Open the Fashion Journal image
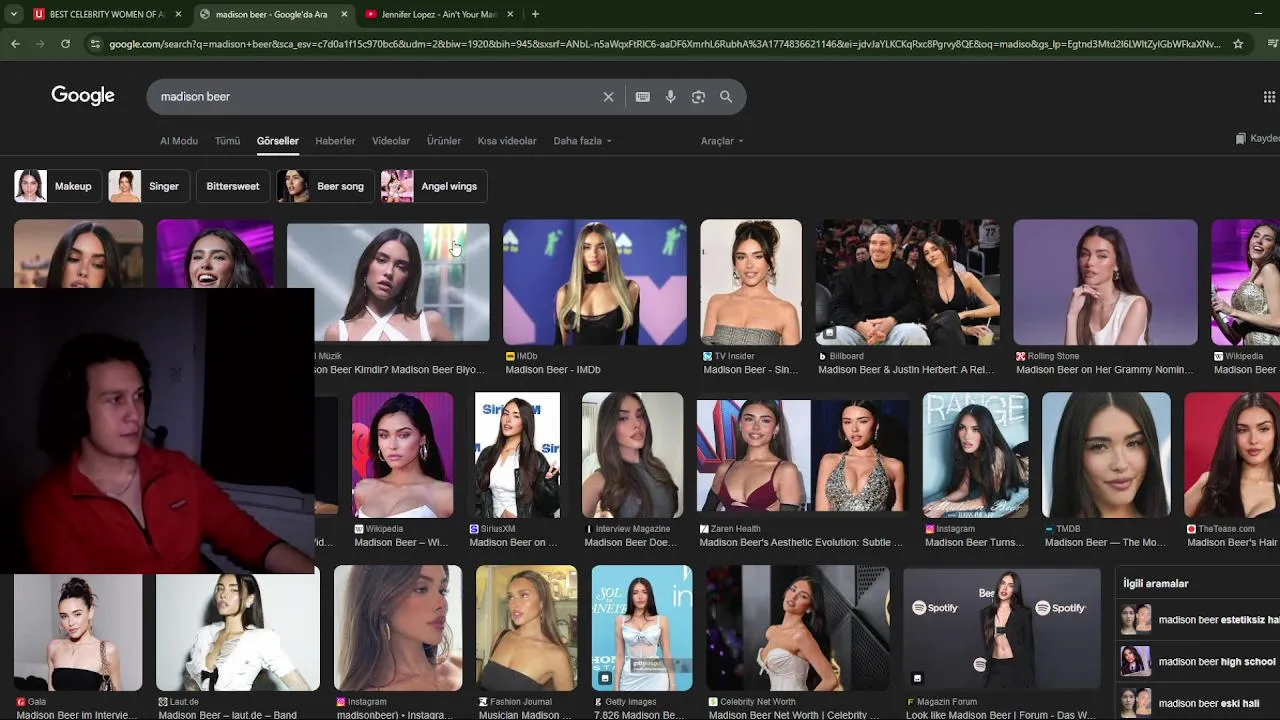This screenshot has width=1280, height=720. 527,628
